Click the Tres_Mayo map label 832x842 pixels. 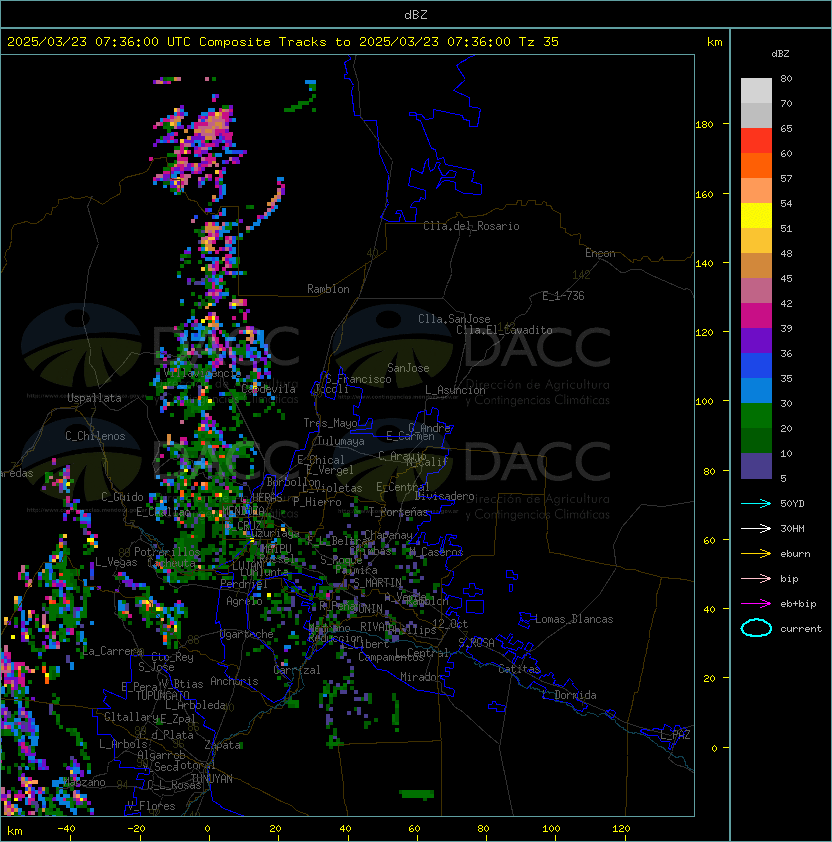point(330,423)
